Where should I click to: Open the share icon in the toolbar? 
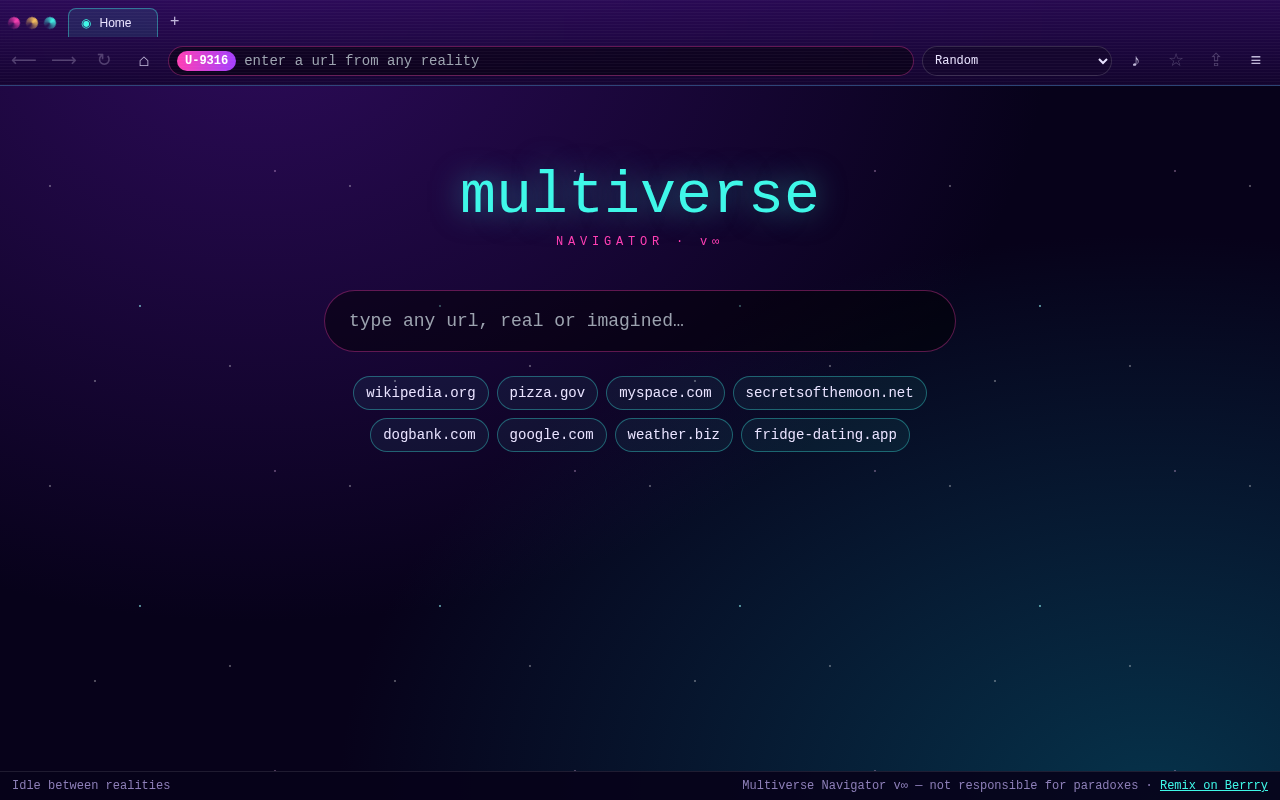pos(1216,60)
